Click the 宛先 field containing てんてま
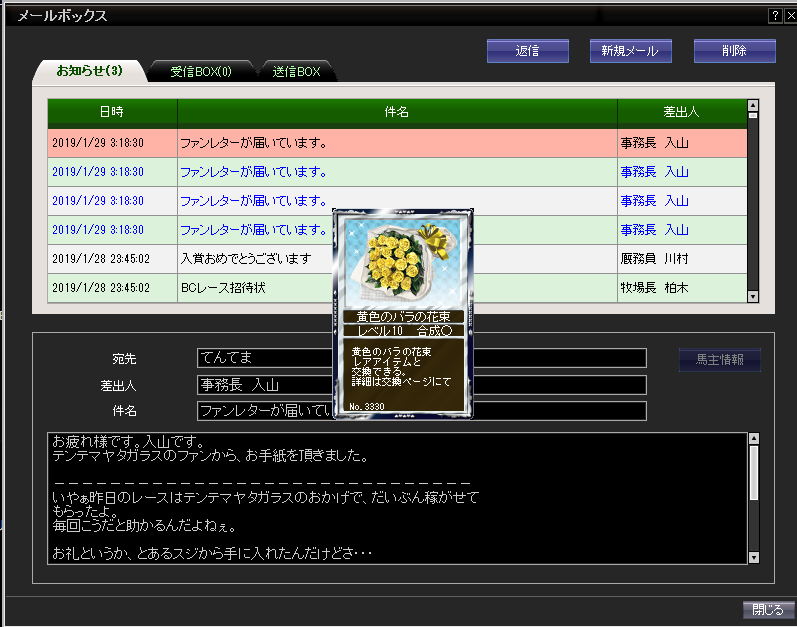This screenshot has height=627, width=797. (265, 358)
